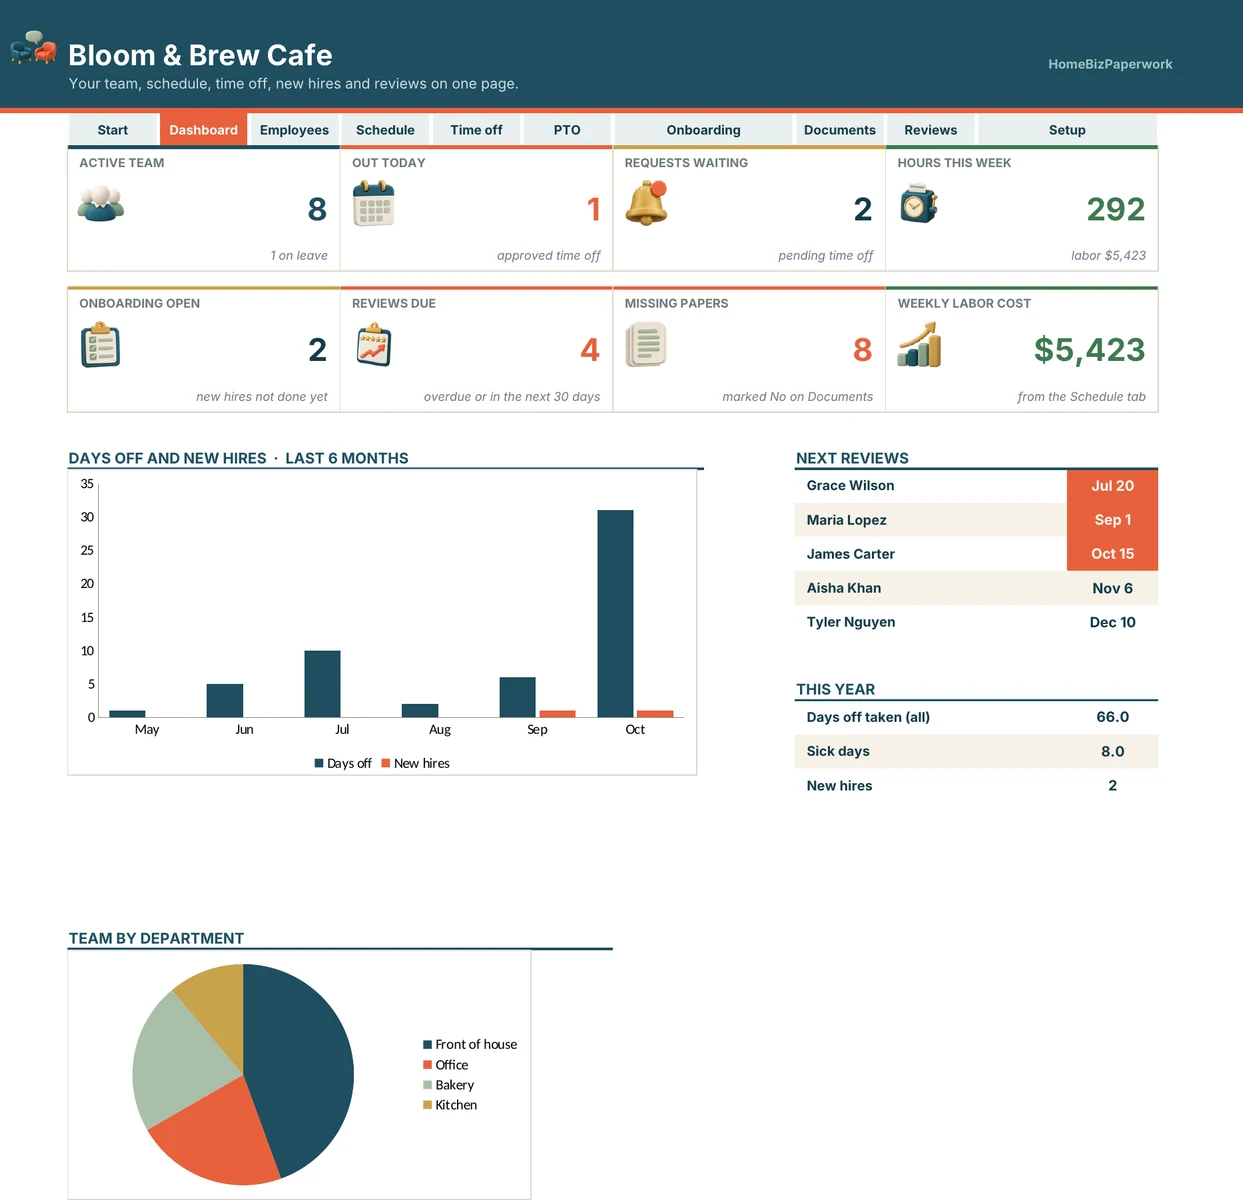1243x1200 pixels.
Task: Click the New hires legend swatch
Action: 386,763
